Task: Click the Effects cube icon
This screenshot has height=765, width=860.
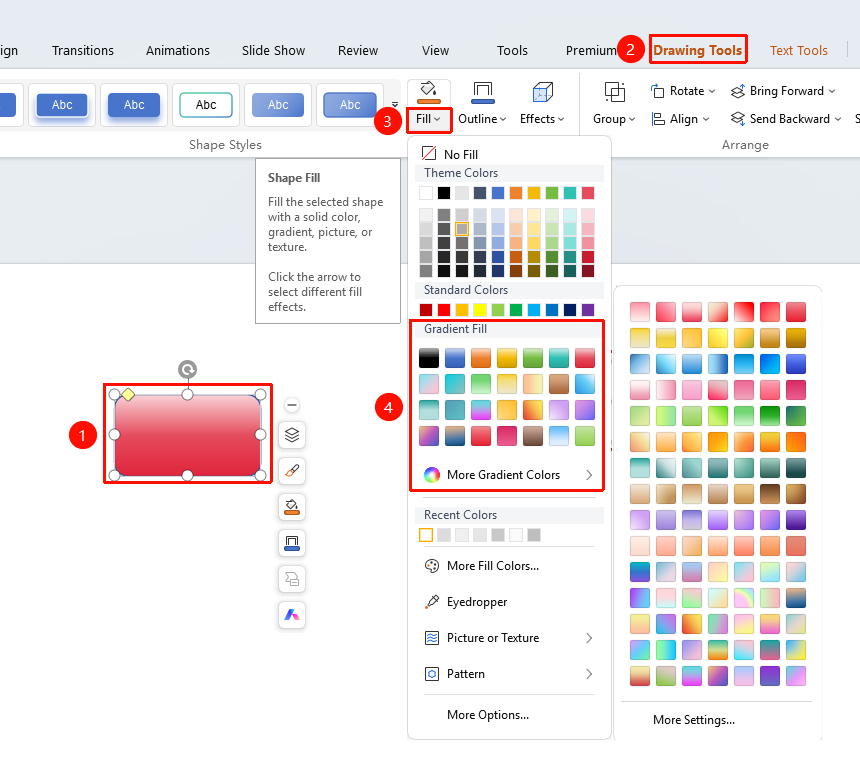Action: (542, 92)
